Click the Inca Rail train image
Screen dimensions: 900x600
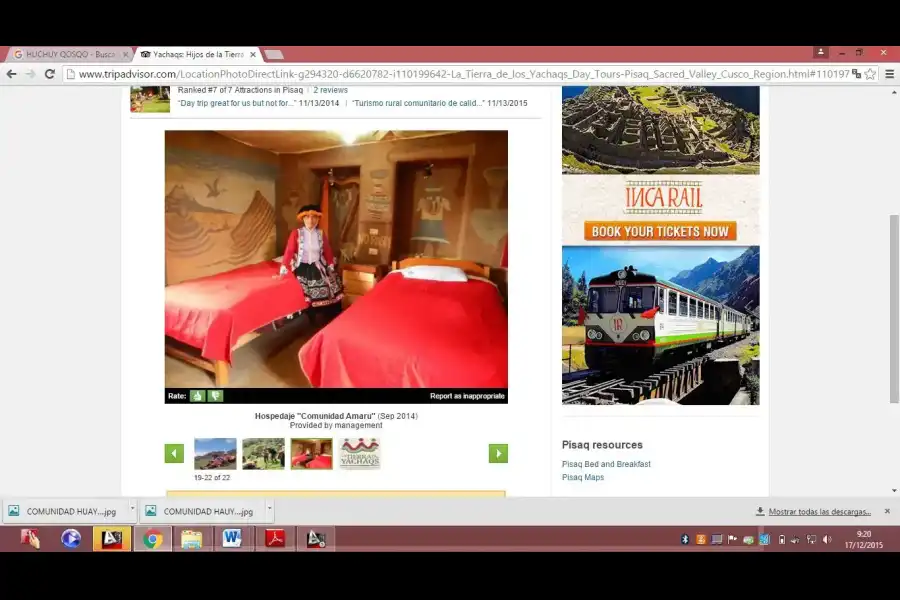click(x=661, y=325)
